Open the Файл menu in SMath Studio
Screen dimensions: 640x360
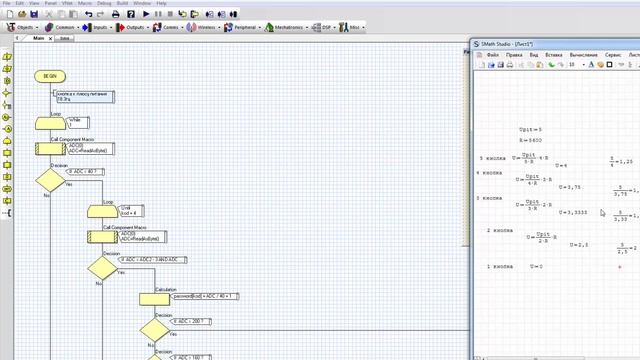pyautogui.click(x=492, y=55)
